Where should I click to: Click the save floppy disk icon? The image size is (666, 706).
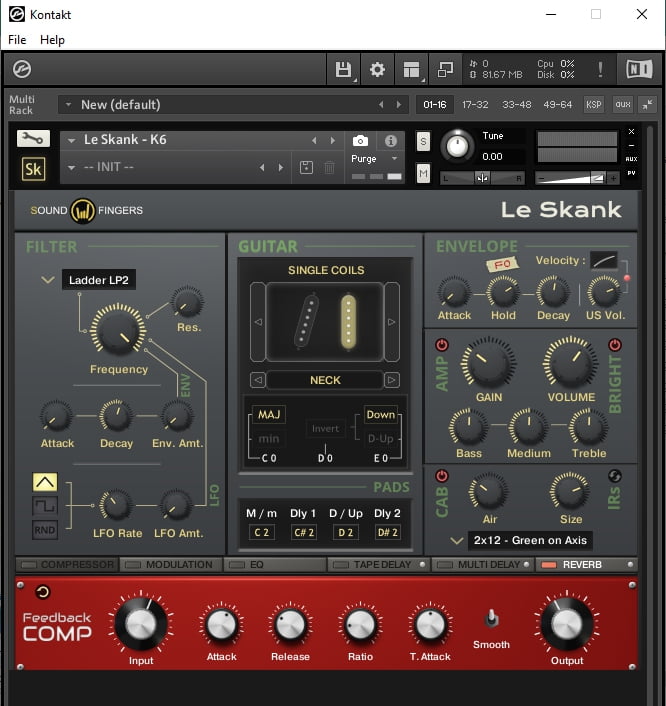point(344,70)
